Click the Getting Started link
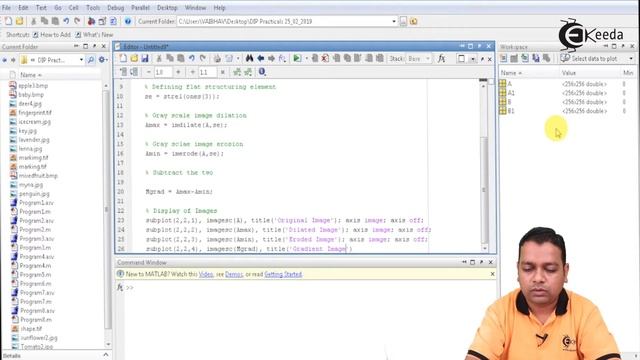 (x=283, y=274)
